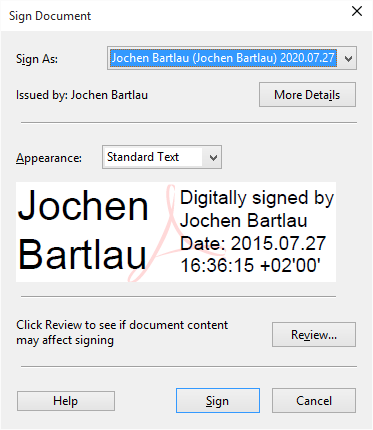Cancel the Sign Document dialog
373x430 pixels.
tap(314, 400)
